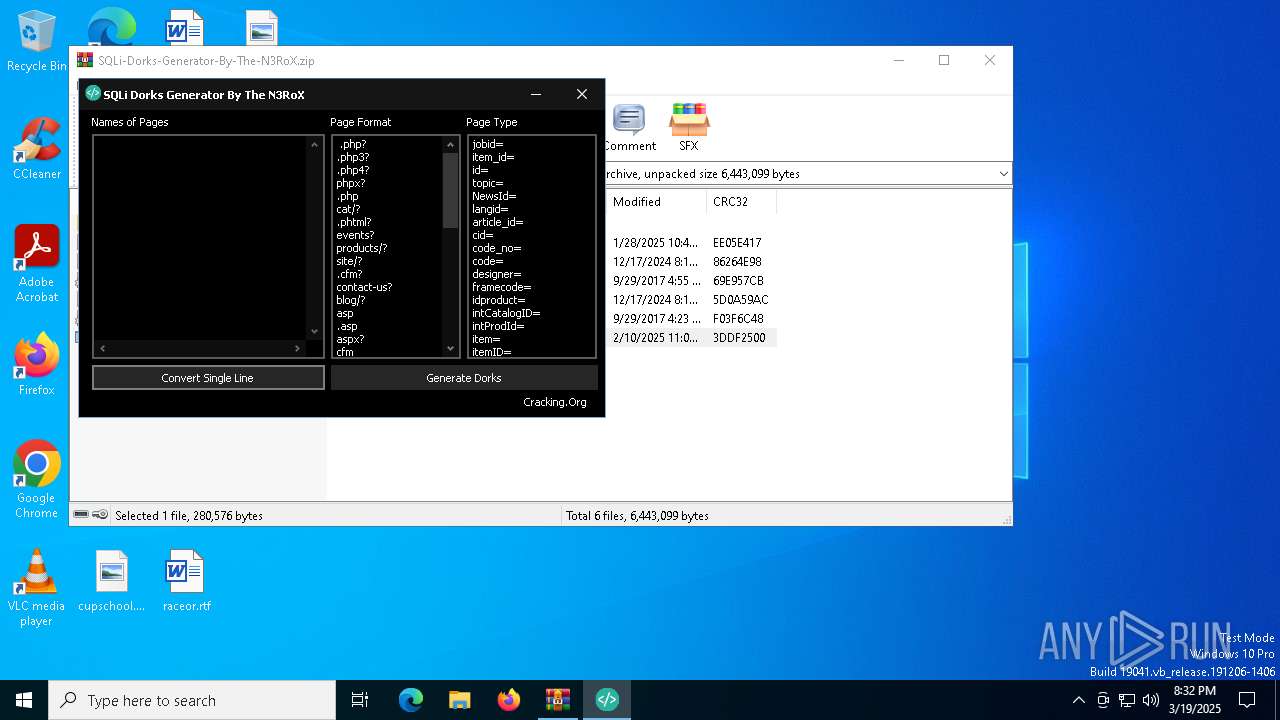Image resolution: width=1280 pixels, height=720 pixels.
Task: Click the WinRAR SFX toolbar icon
Action: 689,127
